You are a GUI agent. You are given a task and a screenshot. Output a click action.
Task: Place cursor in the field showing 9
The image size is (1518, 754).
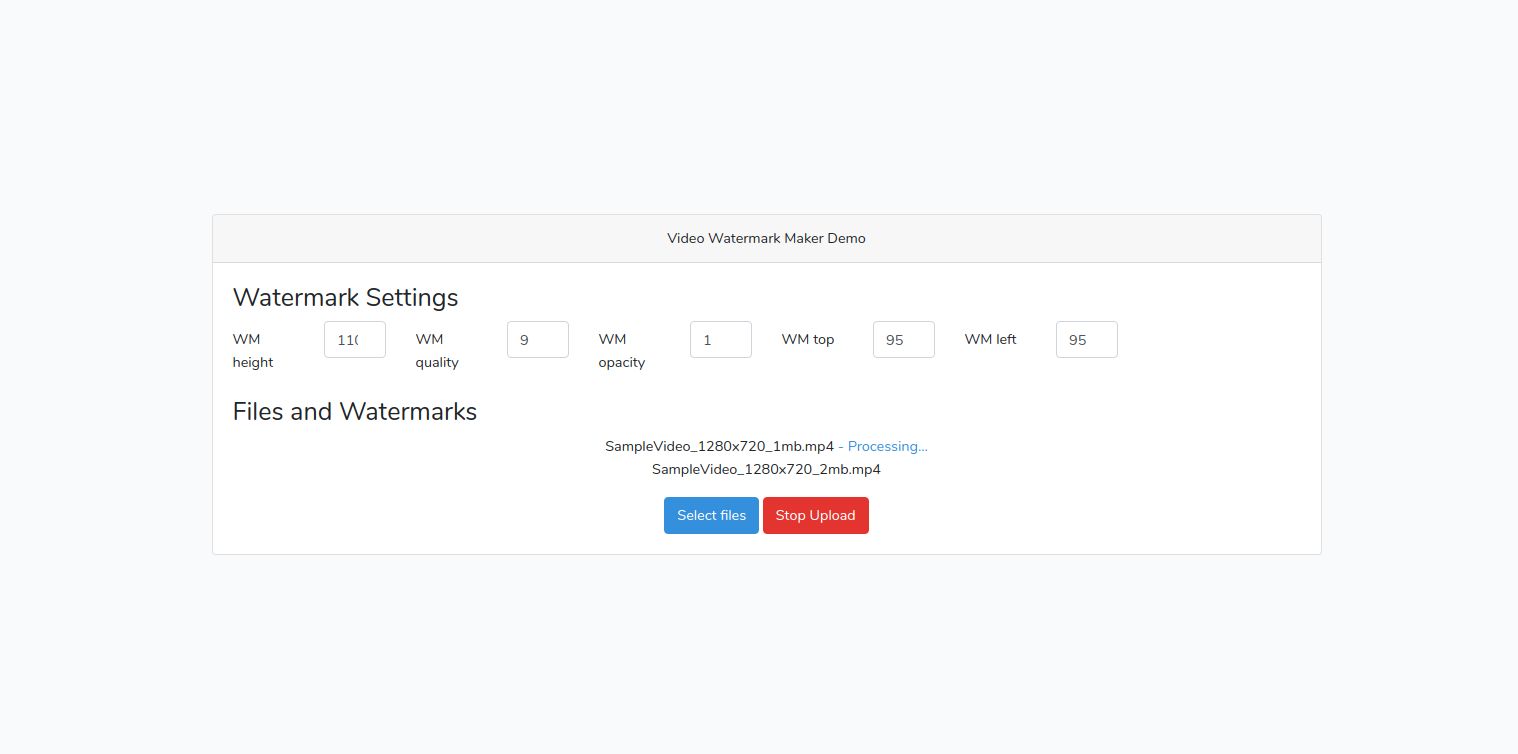tap(537, 340)
